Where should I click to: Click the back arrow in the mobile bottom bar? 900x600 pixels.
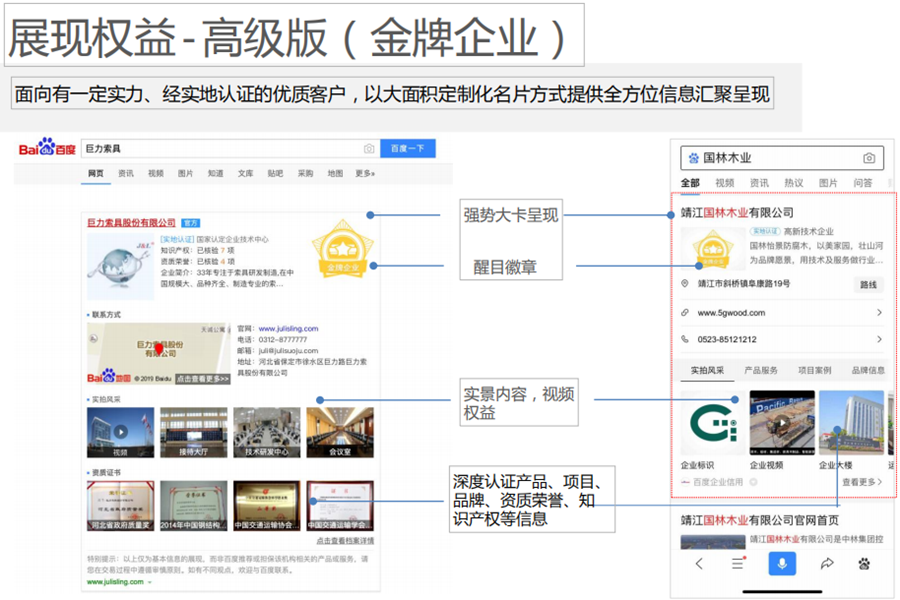699,563
